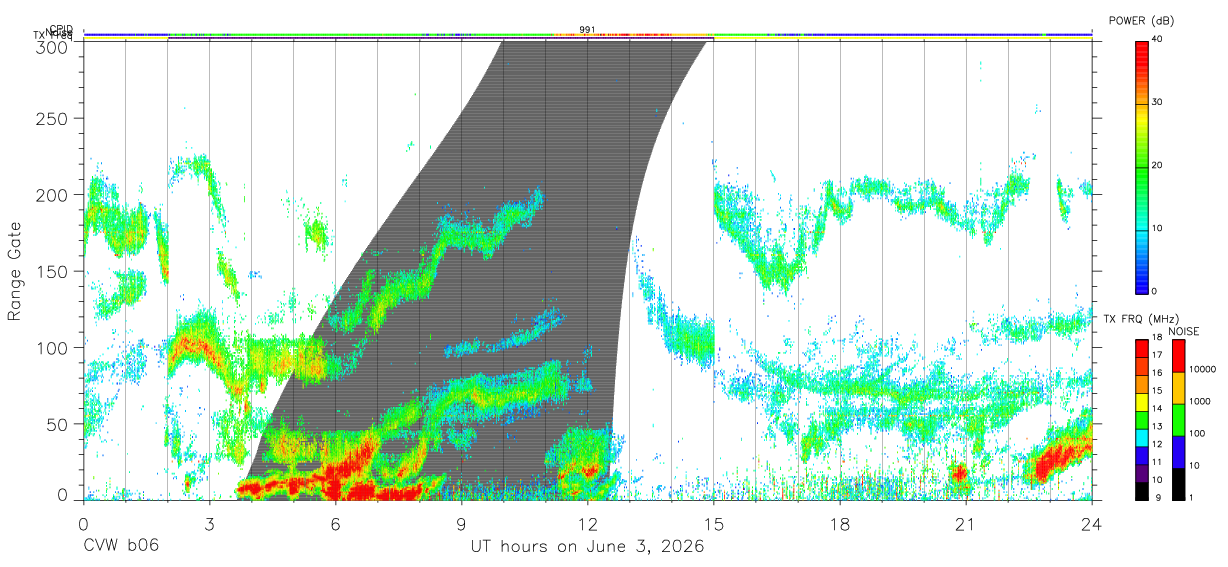Pick the green 13–14 MHz frequency swatch
Image resolution: width=1228 pixels, height=567 pixels.
pos(1141,419)
